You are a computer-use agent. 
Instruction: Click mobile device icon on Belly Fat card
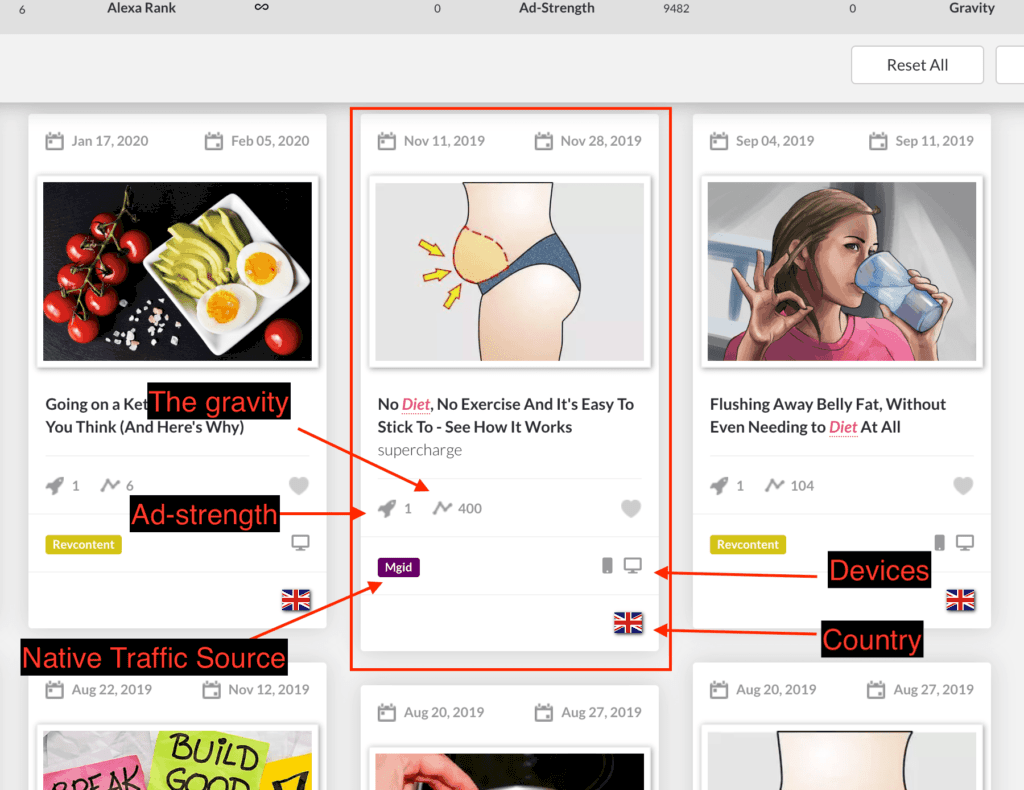pyautogui.click(x=940, y=543)
